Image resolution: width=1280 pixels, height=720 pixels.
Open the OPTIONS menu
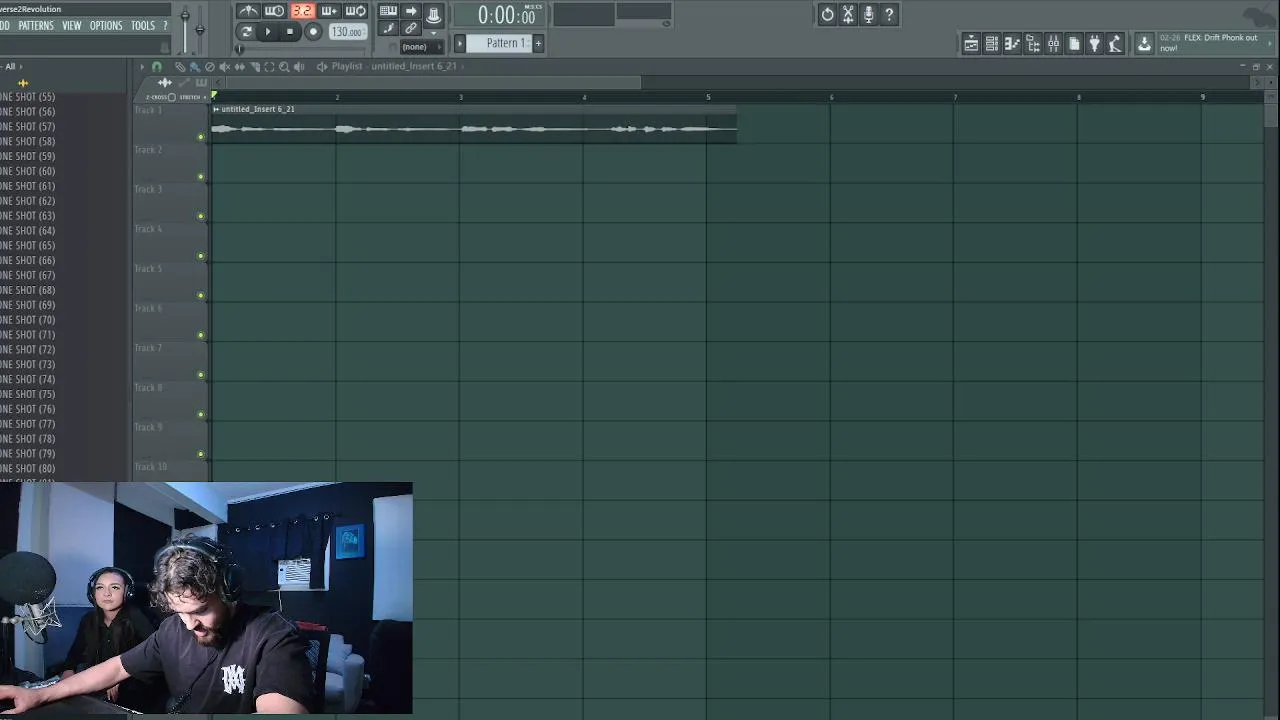pos(106,26)
